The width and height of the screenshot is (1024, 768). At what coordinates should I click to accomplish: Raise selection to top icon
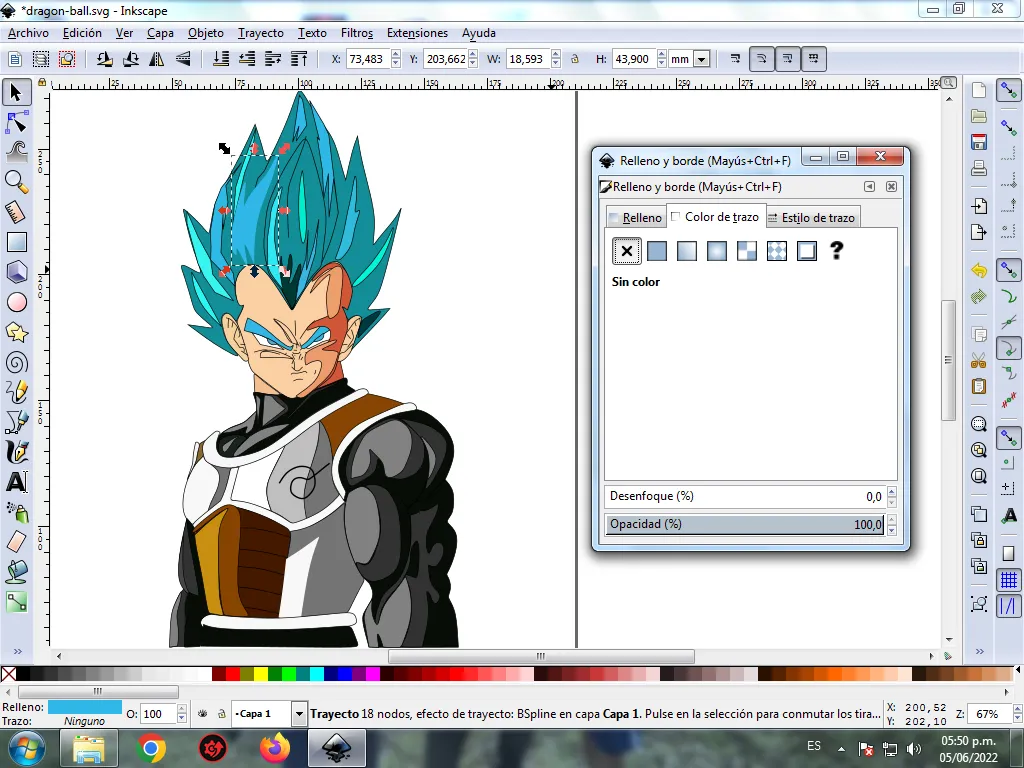299,59
